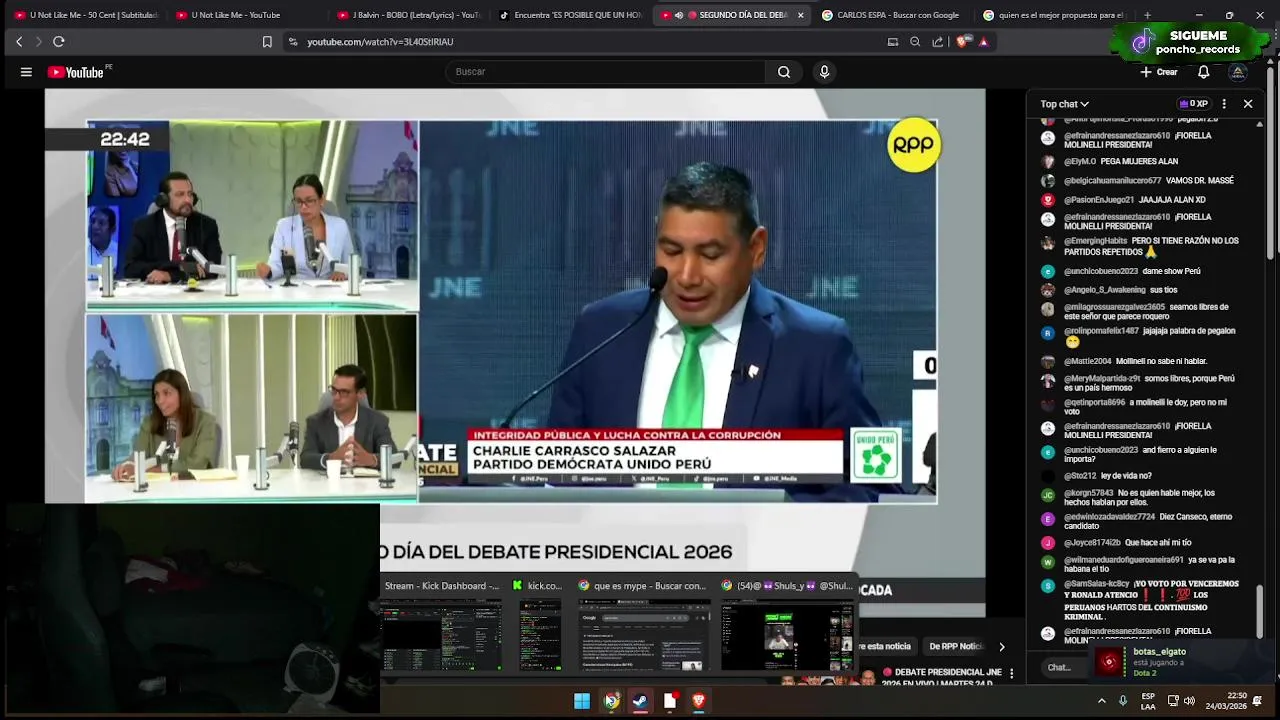
Task: Go back to the previous browser page
Action: (19, 42)
